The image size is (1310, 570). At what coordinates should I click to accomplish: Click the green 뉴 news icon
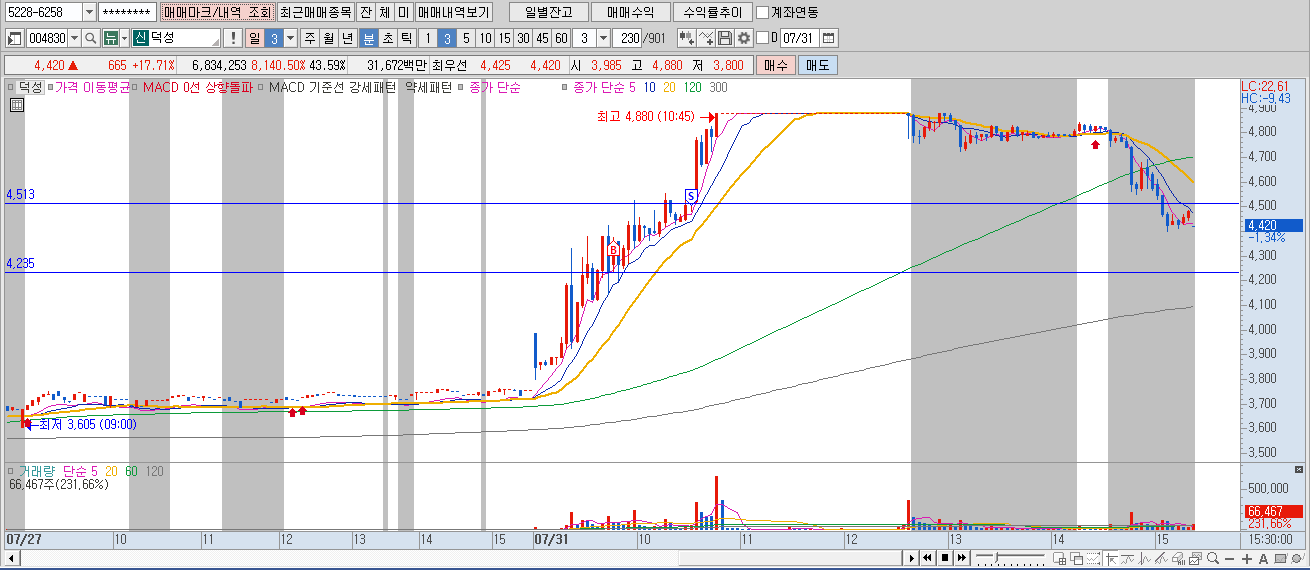(x=110, y=38)
